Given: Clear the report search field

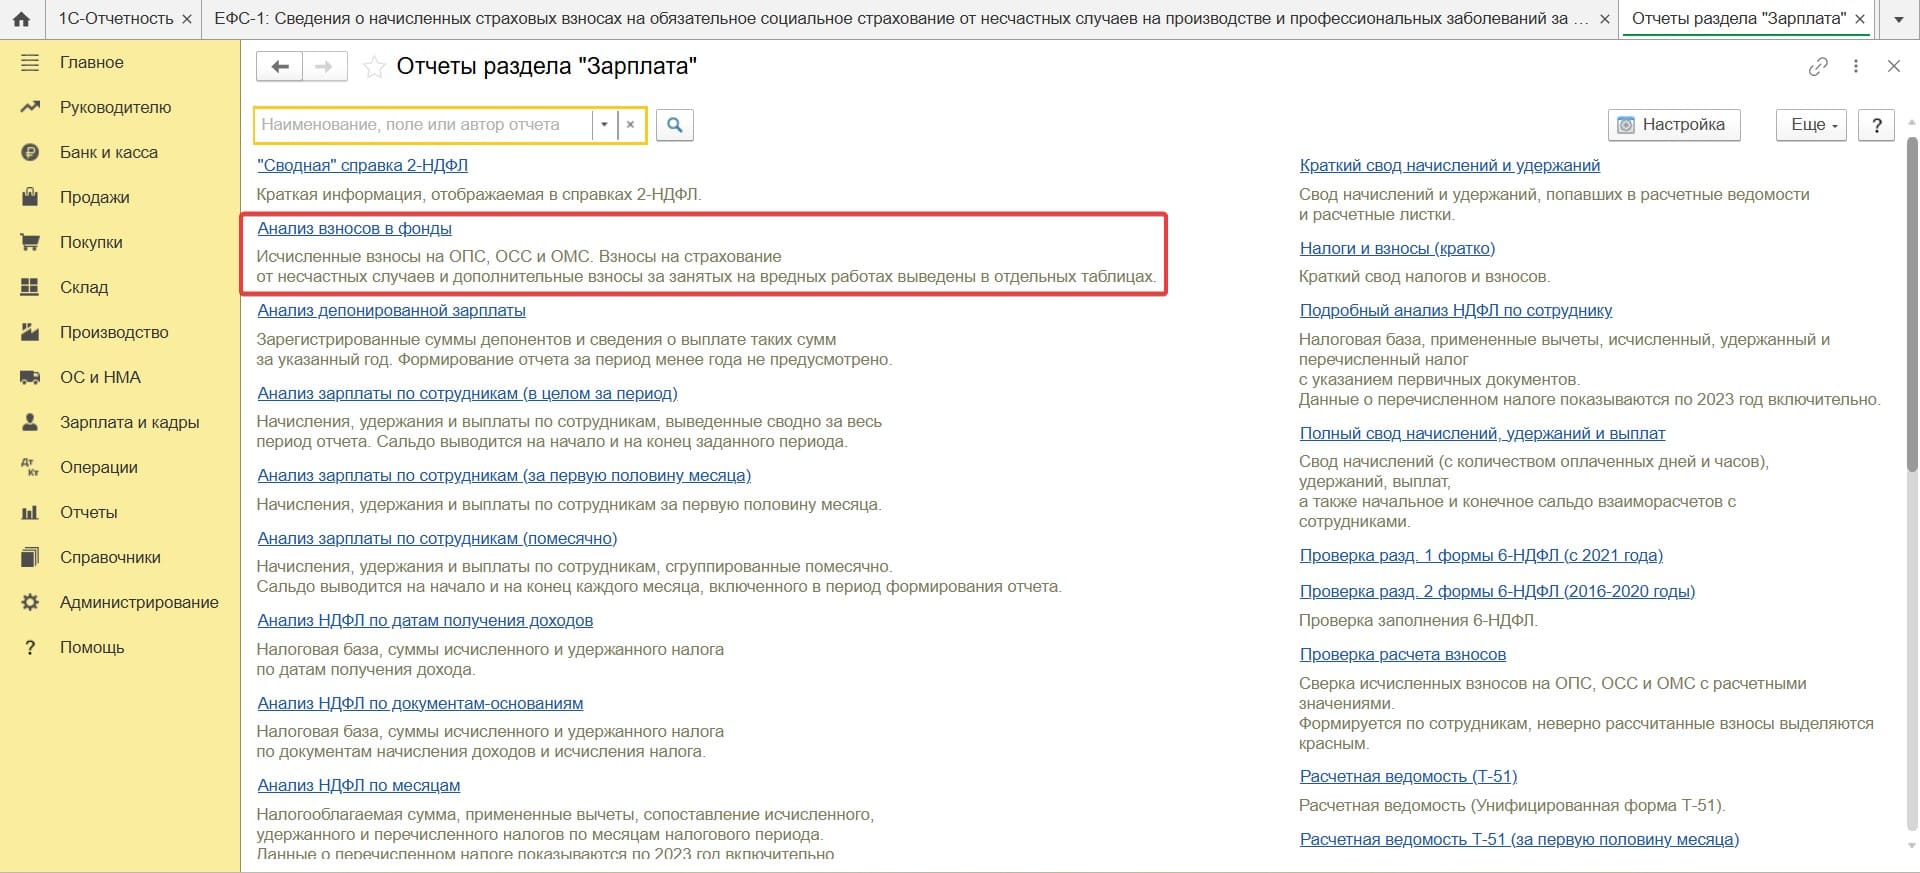Looking at the screenshot, I should pyautogui.click(x=630, y=125).
